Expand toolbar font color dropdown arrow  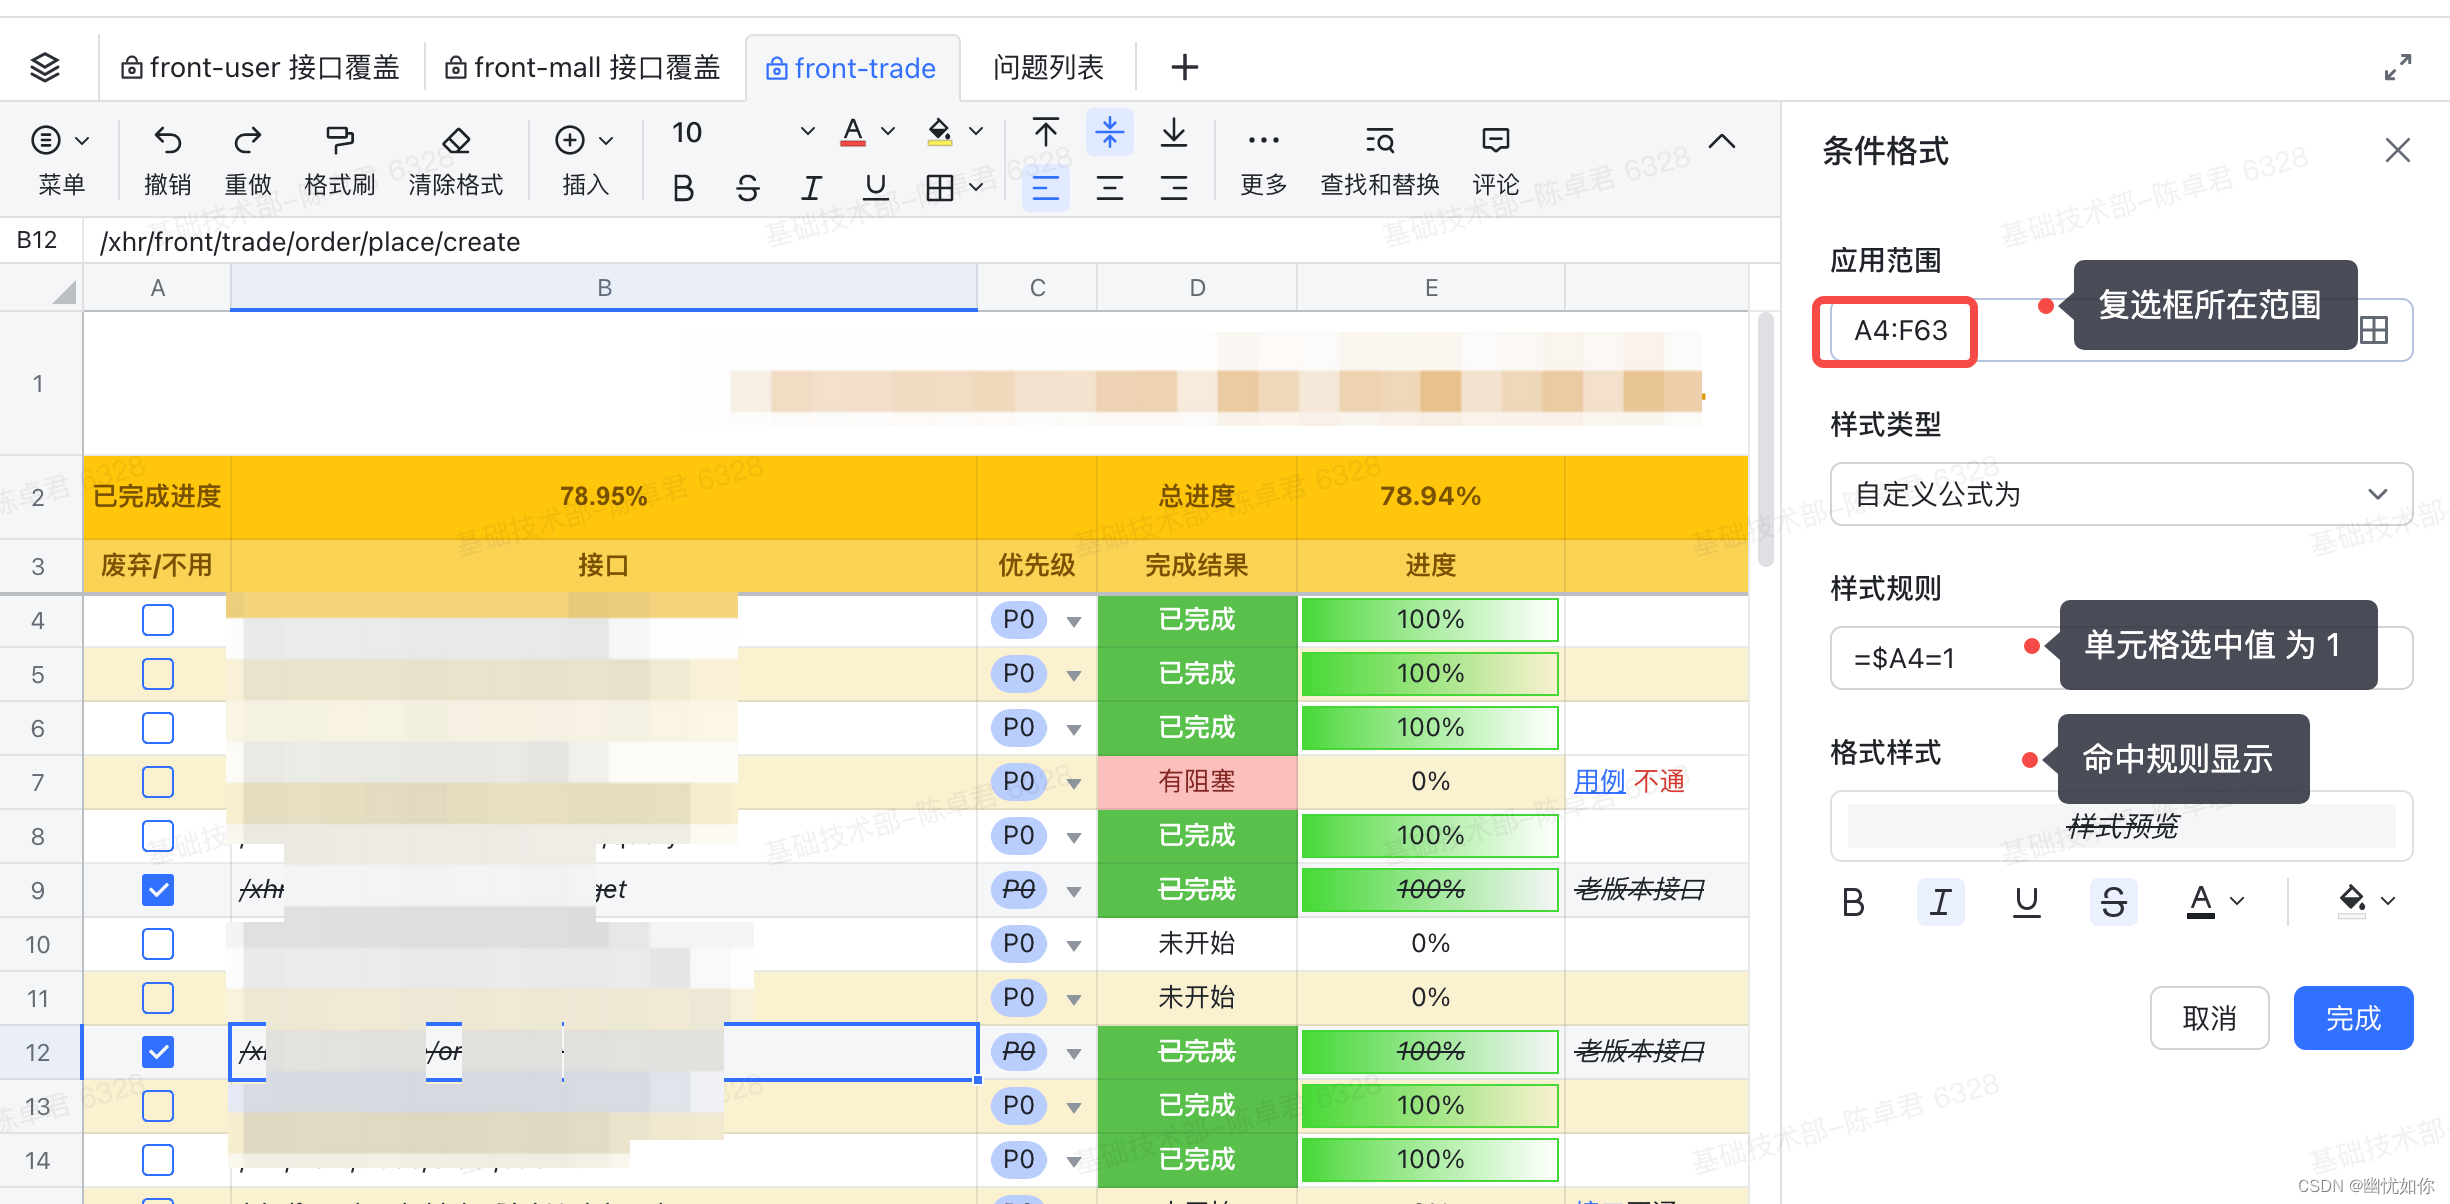887,132
